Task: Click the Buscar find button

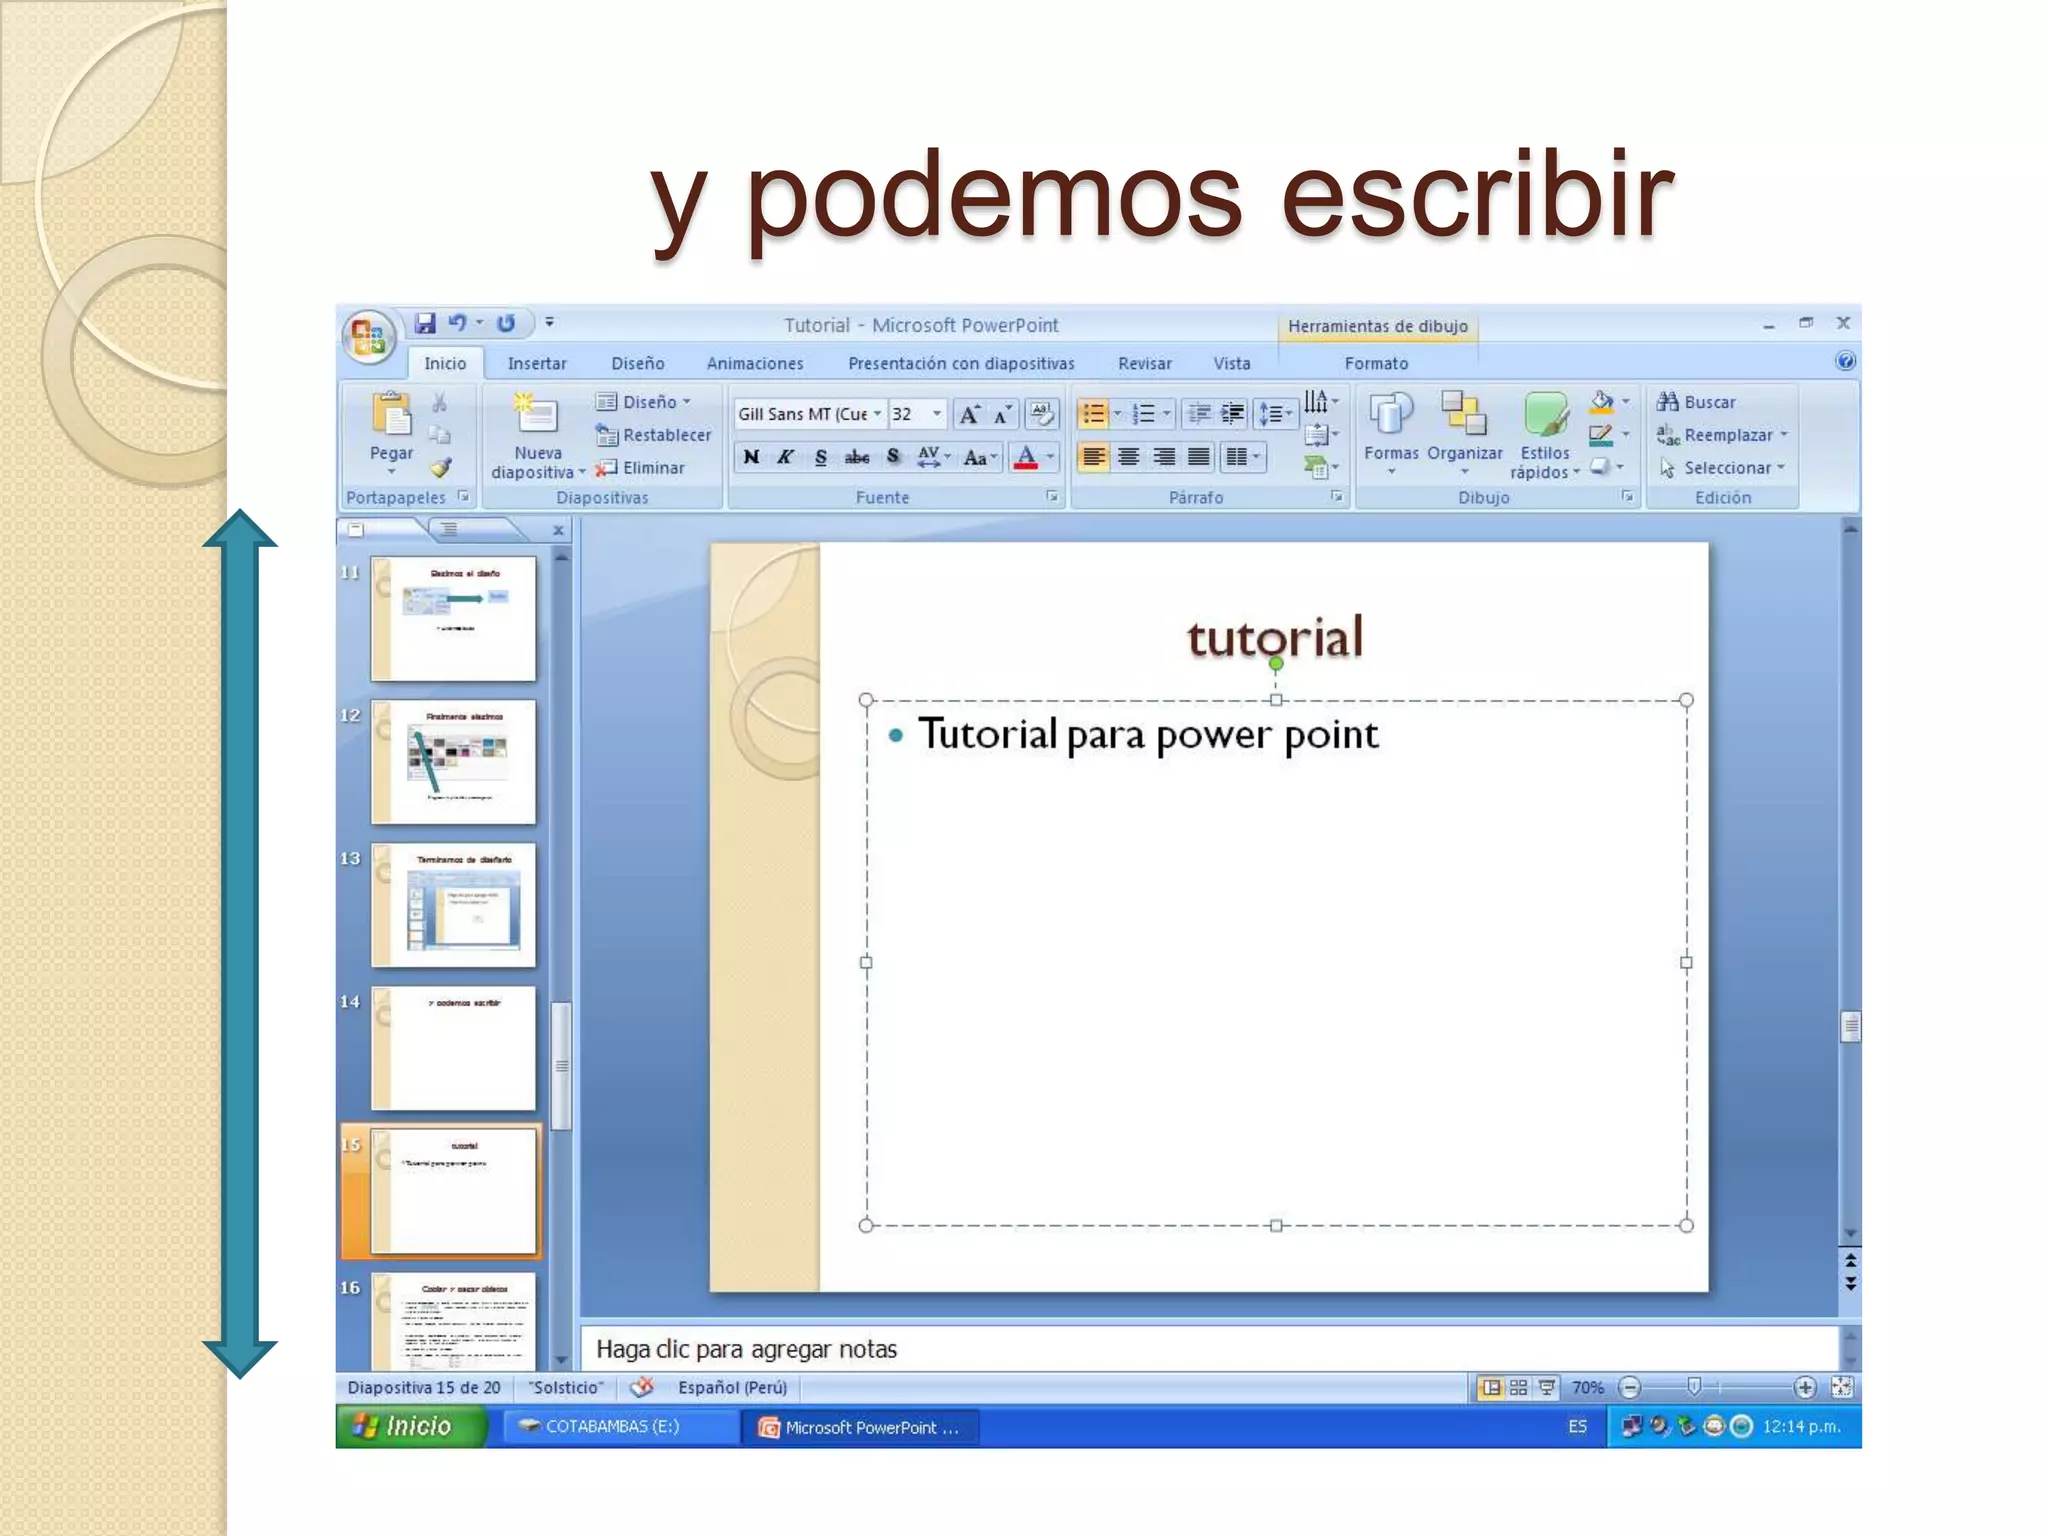Action: tap(1696, 402)
